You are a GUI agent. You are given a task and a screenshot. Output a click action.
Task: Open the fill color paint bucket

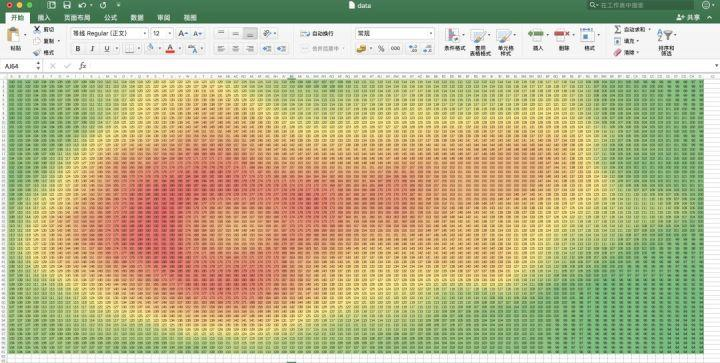150,48
